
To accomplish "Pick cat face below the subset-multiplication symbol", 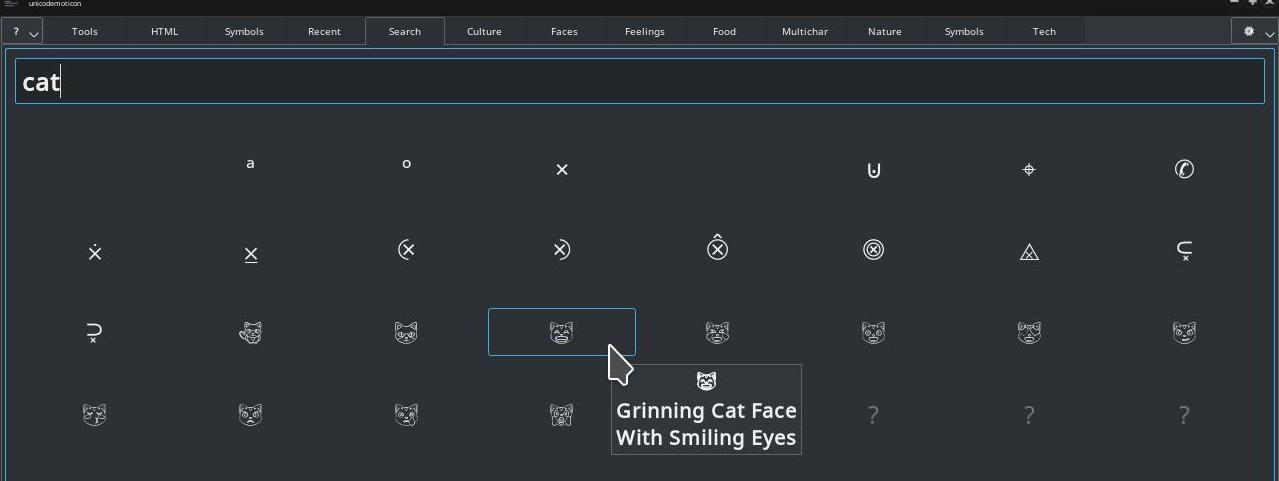I will point(1184,332).
